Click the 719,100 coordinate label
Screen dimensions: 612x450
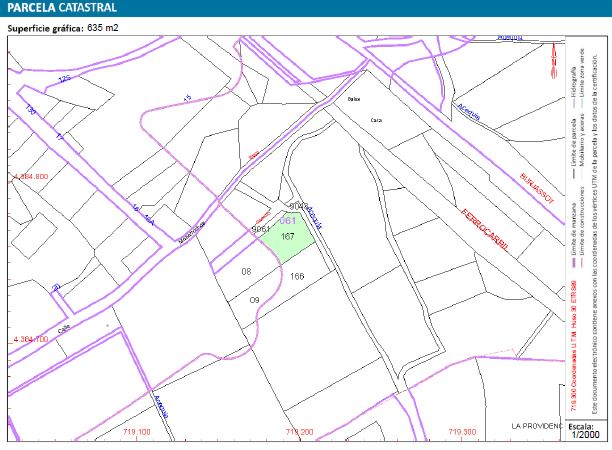[134, 432]
